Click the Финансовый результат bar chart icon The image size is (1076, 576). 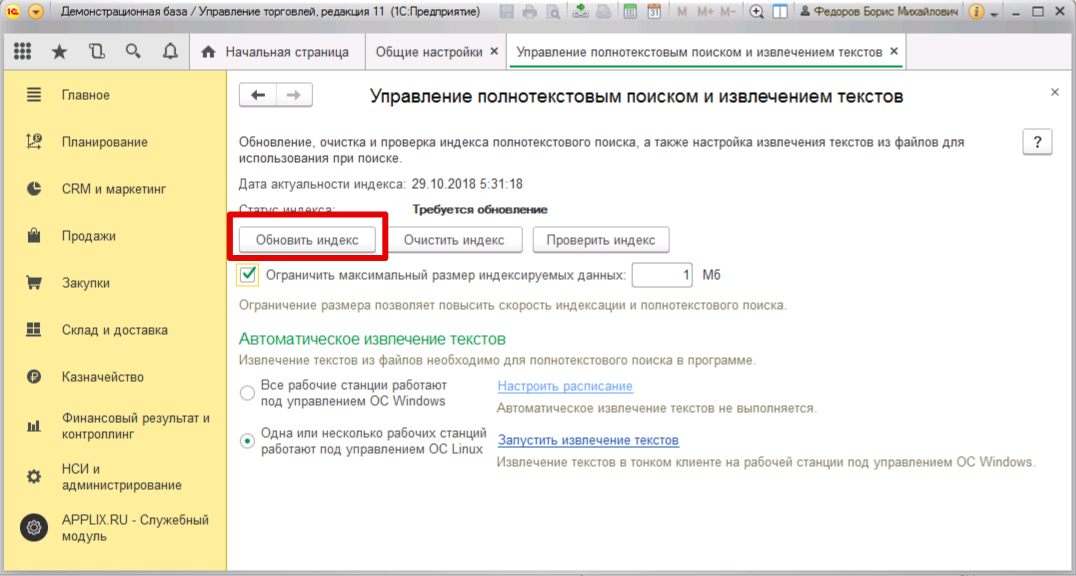(34, 426)
